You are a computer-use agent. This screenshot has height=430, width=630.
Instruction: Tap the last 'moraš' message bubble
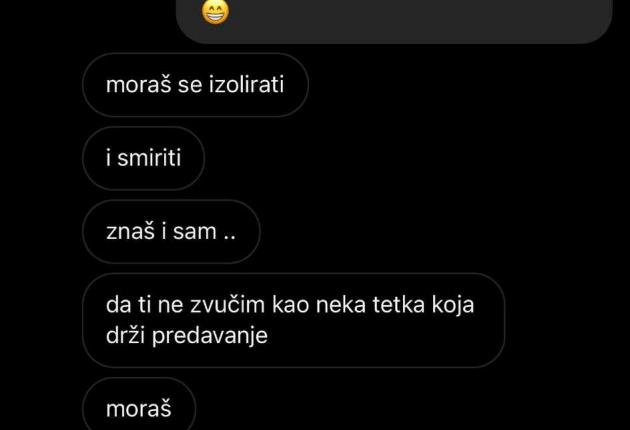139,406
